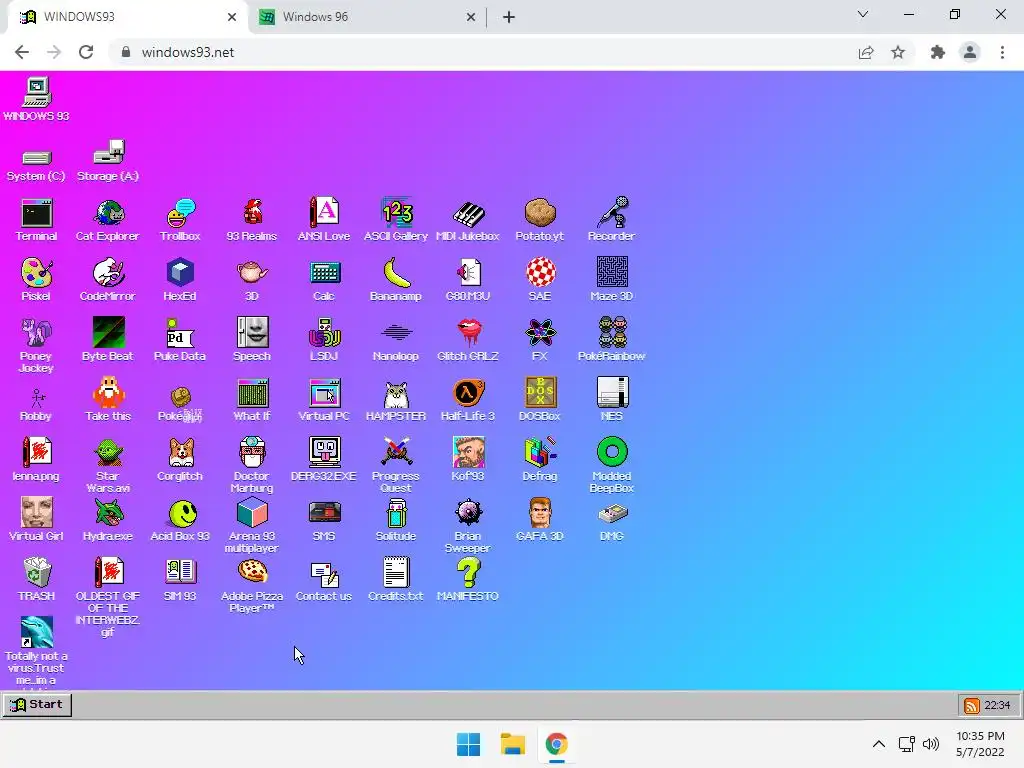This screenshot has width=1024, height=768.
Task: Select the Byte Beat icon
Action: coord(108,340)
